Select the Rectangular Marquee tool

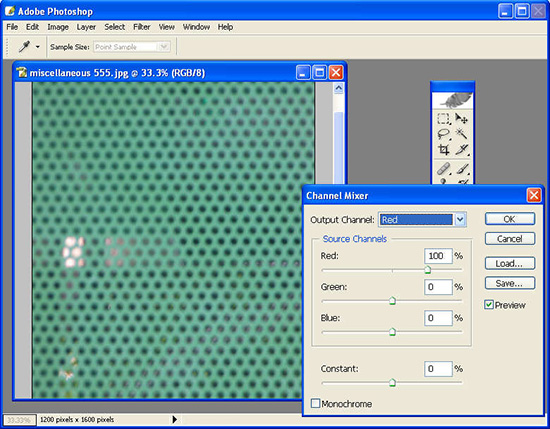coord(443,119)
